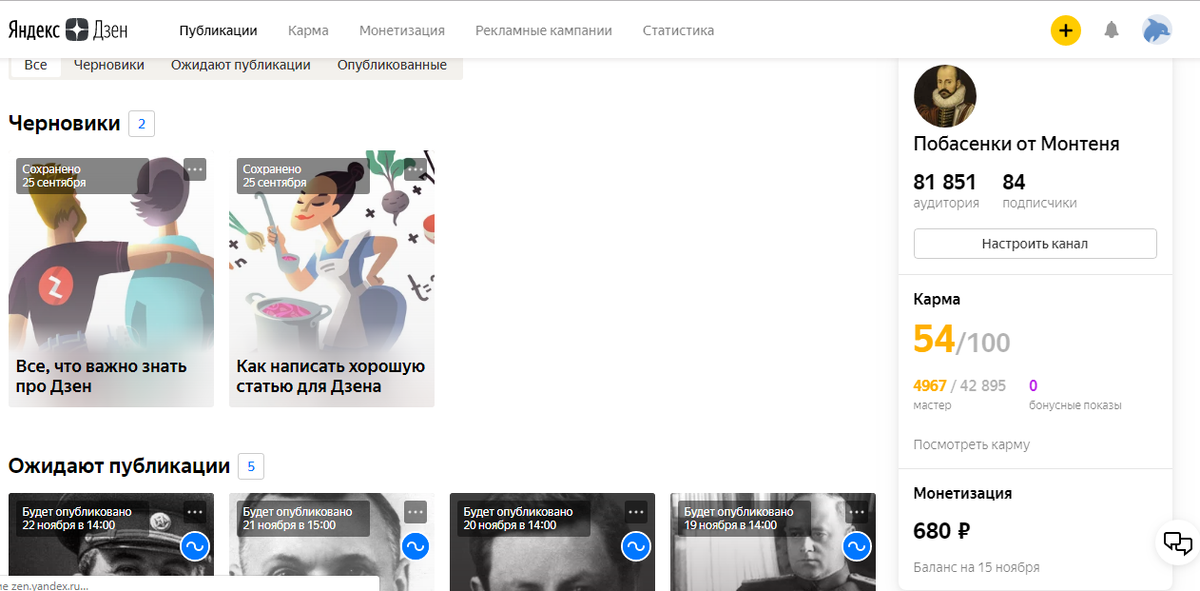Open options menu on 22 ноября scheduled post
Viewport: 1200px width, 591px height.
click(x=195, y=511)
